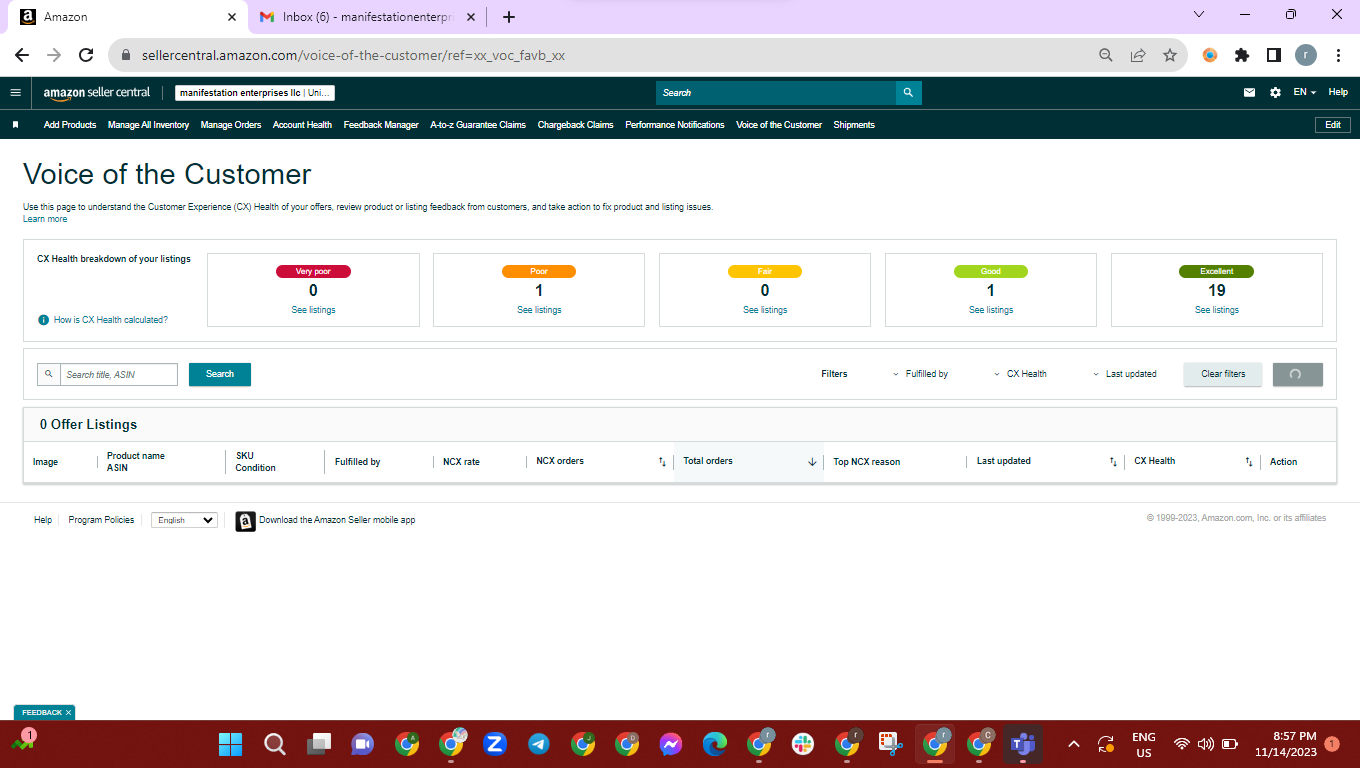Image resolution: width=1360 pixels, height=768 pixels.
Task: Open A-to-z Guarantee Claims
Action: [x=478, y=125]
